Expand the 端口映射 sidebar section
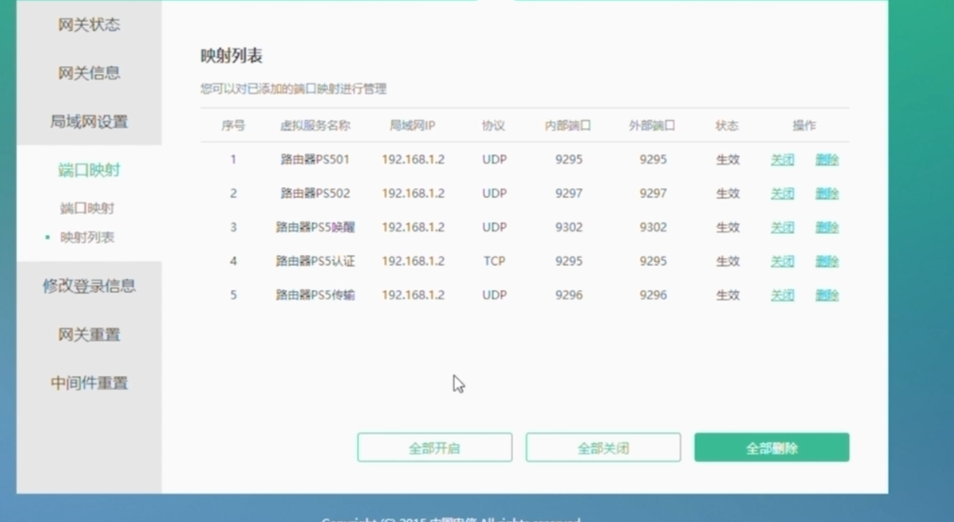 89,170
